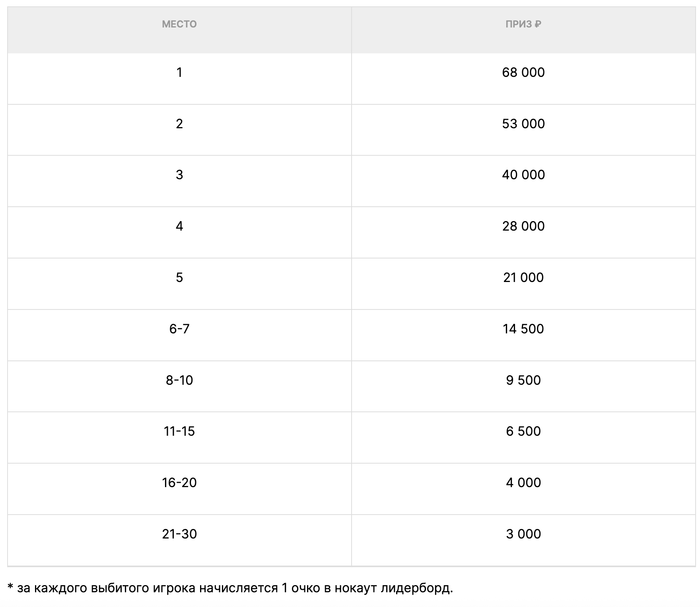Click the 21 000 prize value

(523, 277)
